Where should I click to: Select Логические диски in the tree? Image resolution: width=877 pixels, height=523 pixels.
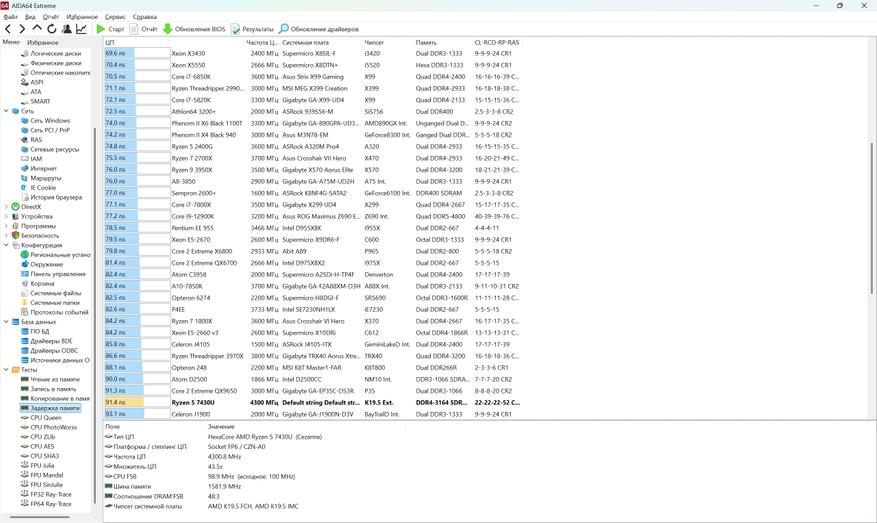point(55,54)
